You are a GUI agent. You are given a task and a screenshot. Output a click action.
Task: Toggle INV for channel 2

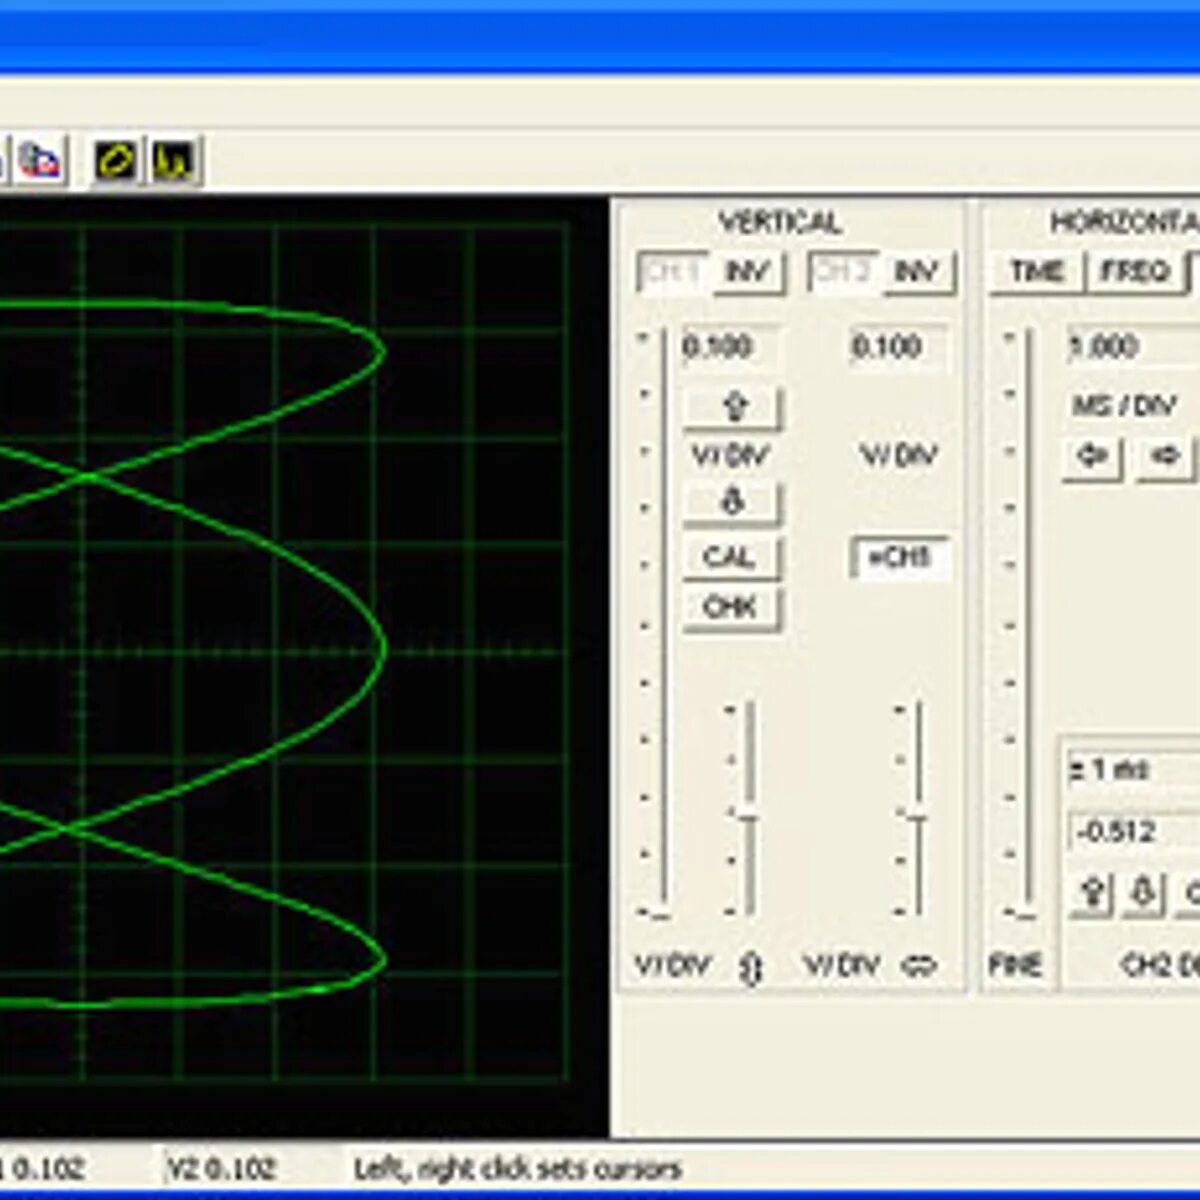(918, 272)
